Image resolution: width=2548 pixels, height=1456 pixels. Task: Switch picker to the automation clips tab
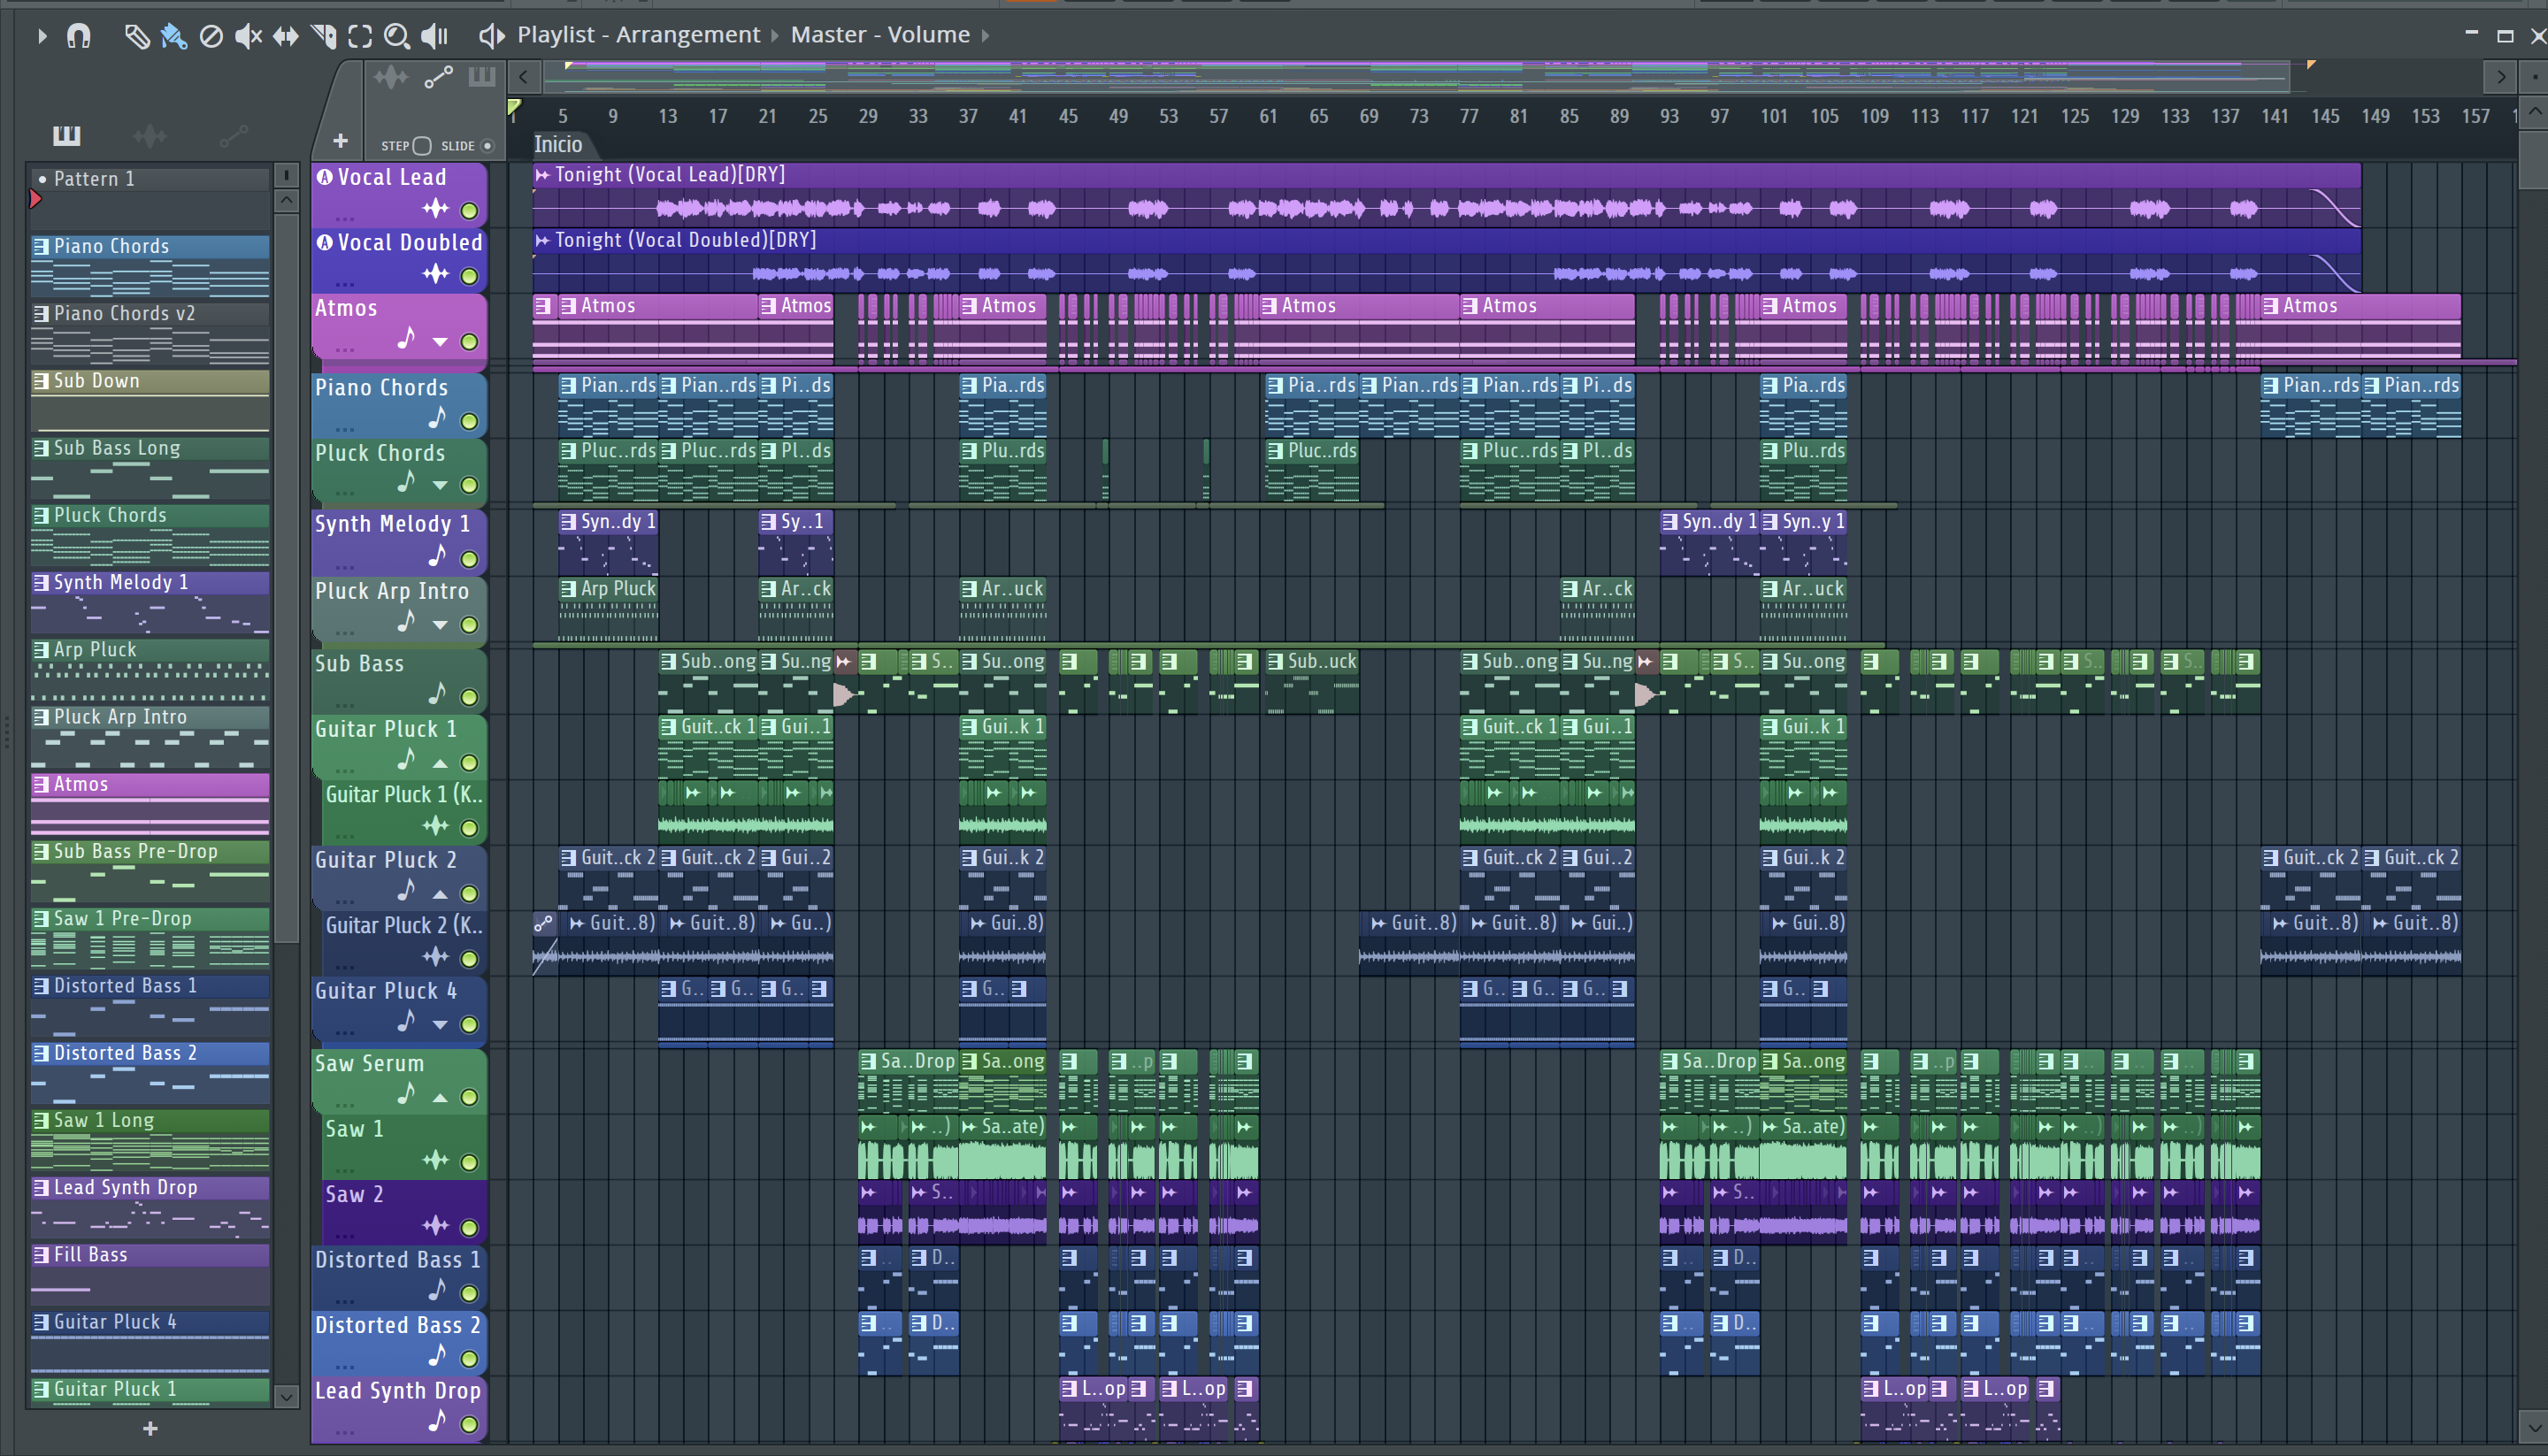click(234, 135)
